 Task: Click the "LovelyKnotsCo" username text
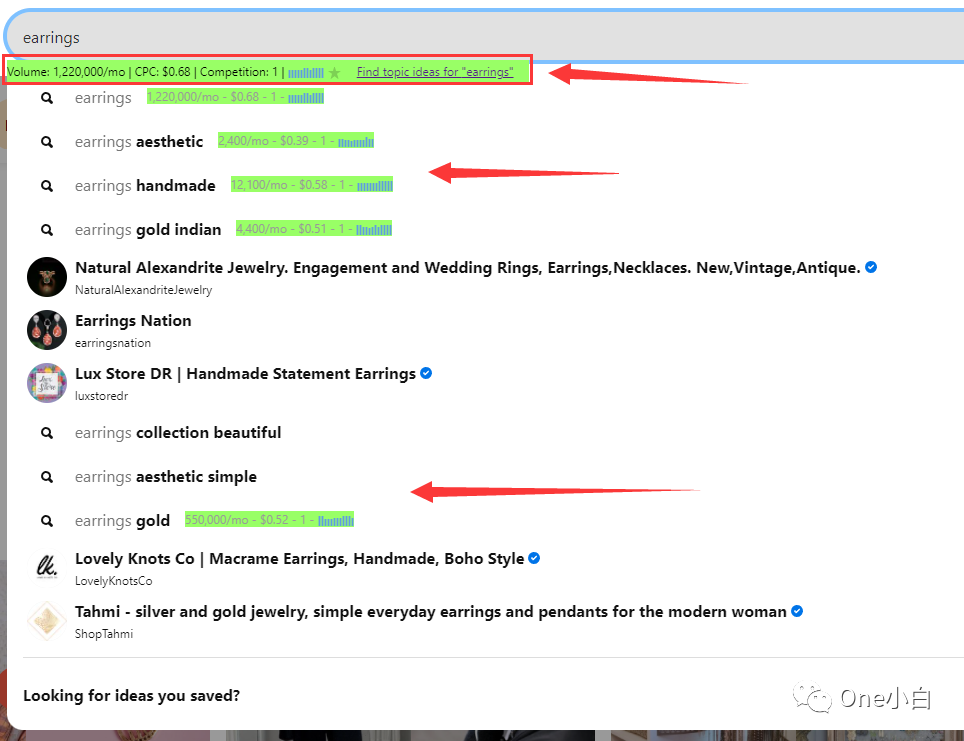[x=113, y=581]
